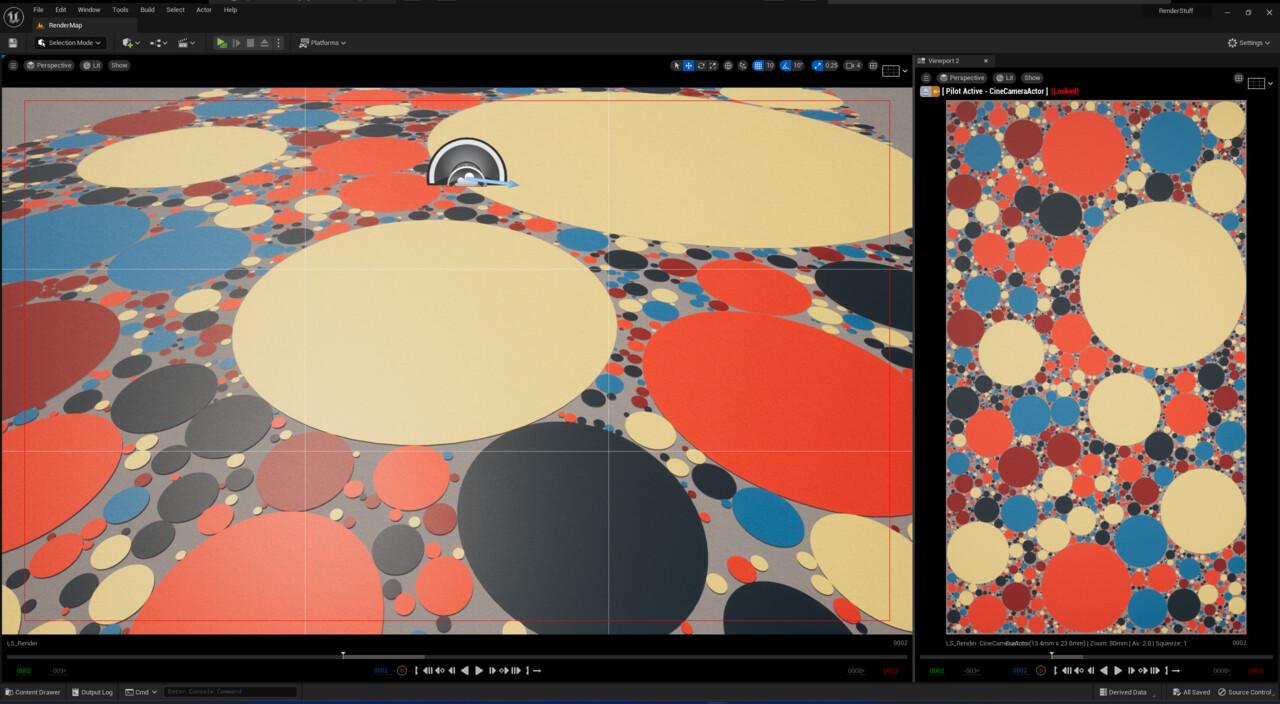The width and height of the screenshot is (1280, 704).
Task: Expand the Platforms dropdown
Action: click(x=323, y=43)
